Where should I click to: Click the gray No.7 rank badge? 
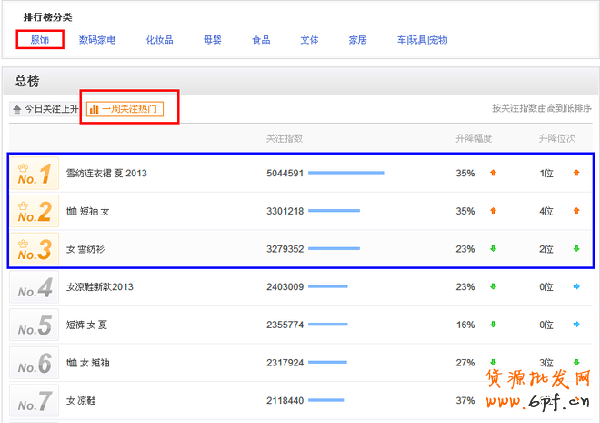35,400
